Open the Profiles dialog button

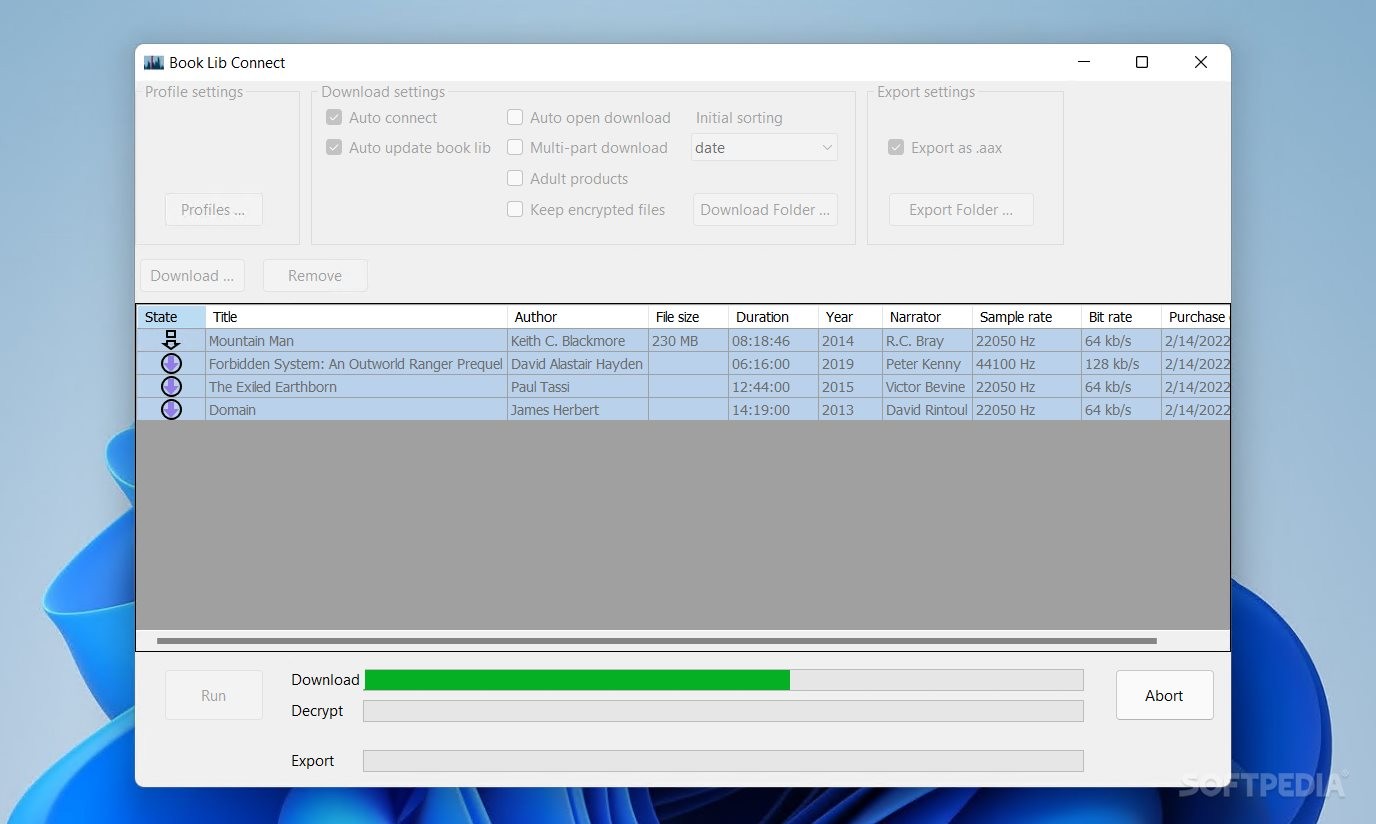(x=213, y=209)
